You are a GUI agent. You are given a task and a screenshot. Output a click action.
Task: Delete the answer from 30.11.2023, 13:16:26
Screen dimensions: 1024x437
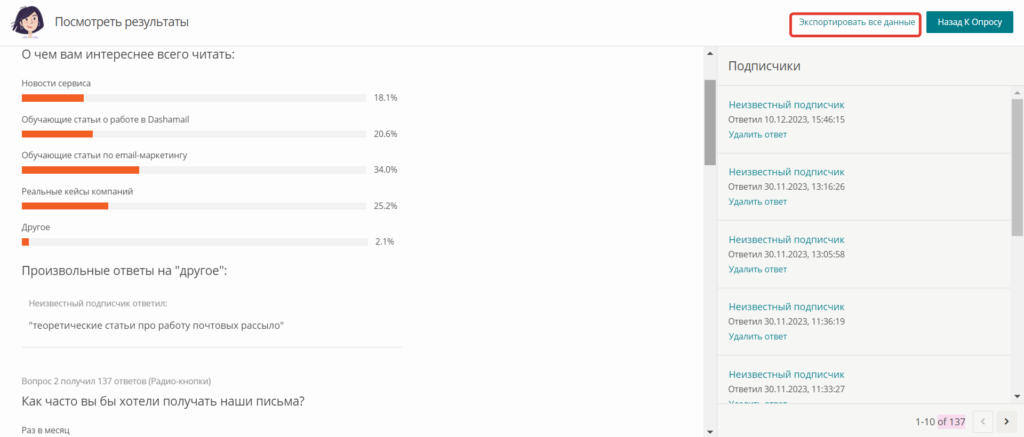tap(758, 202)
